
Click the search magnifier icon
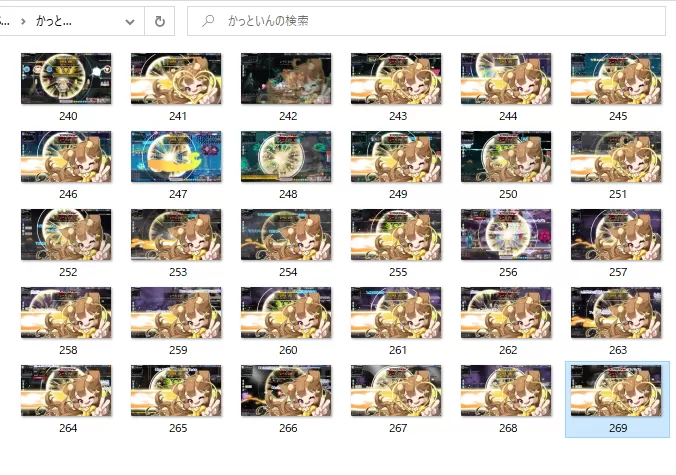[x=208, y=21]
